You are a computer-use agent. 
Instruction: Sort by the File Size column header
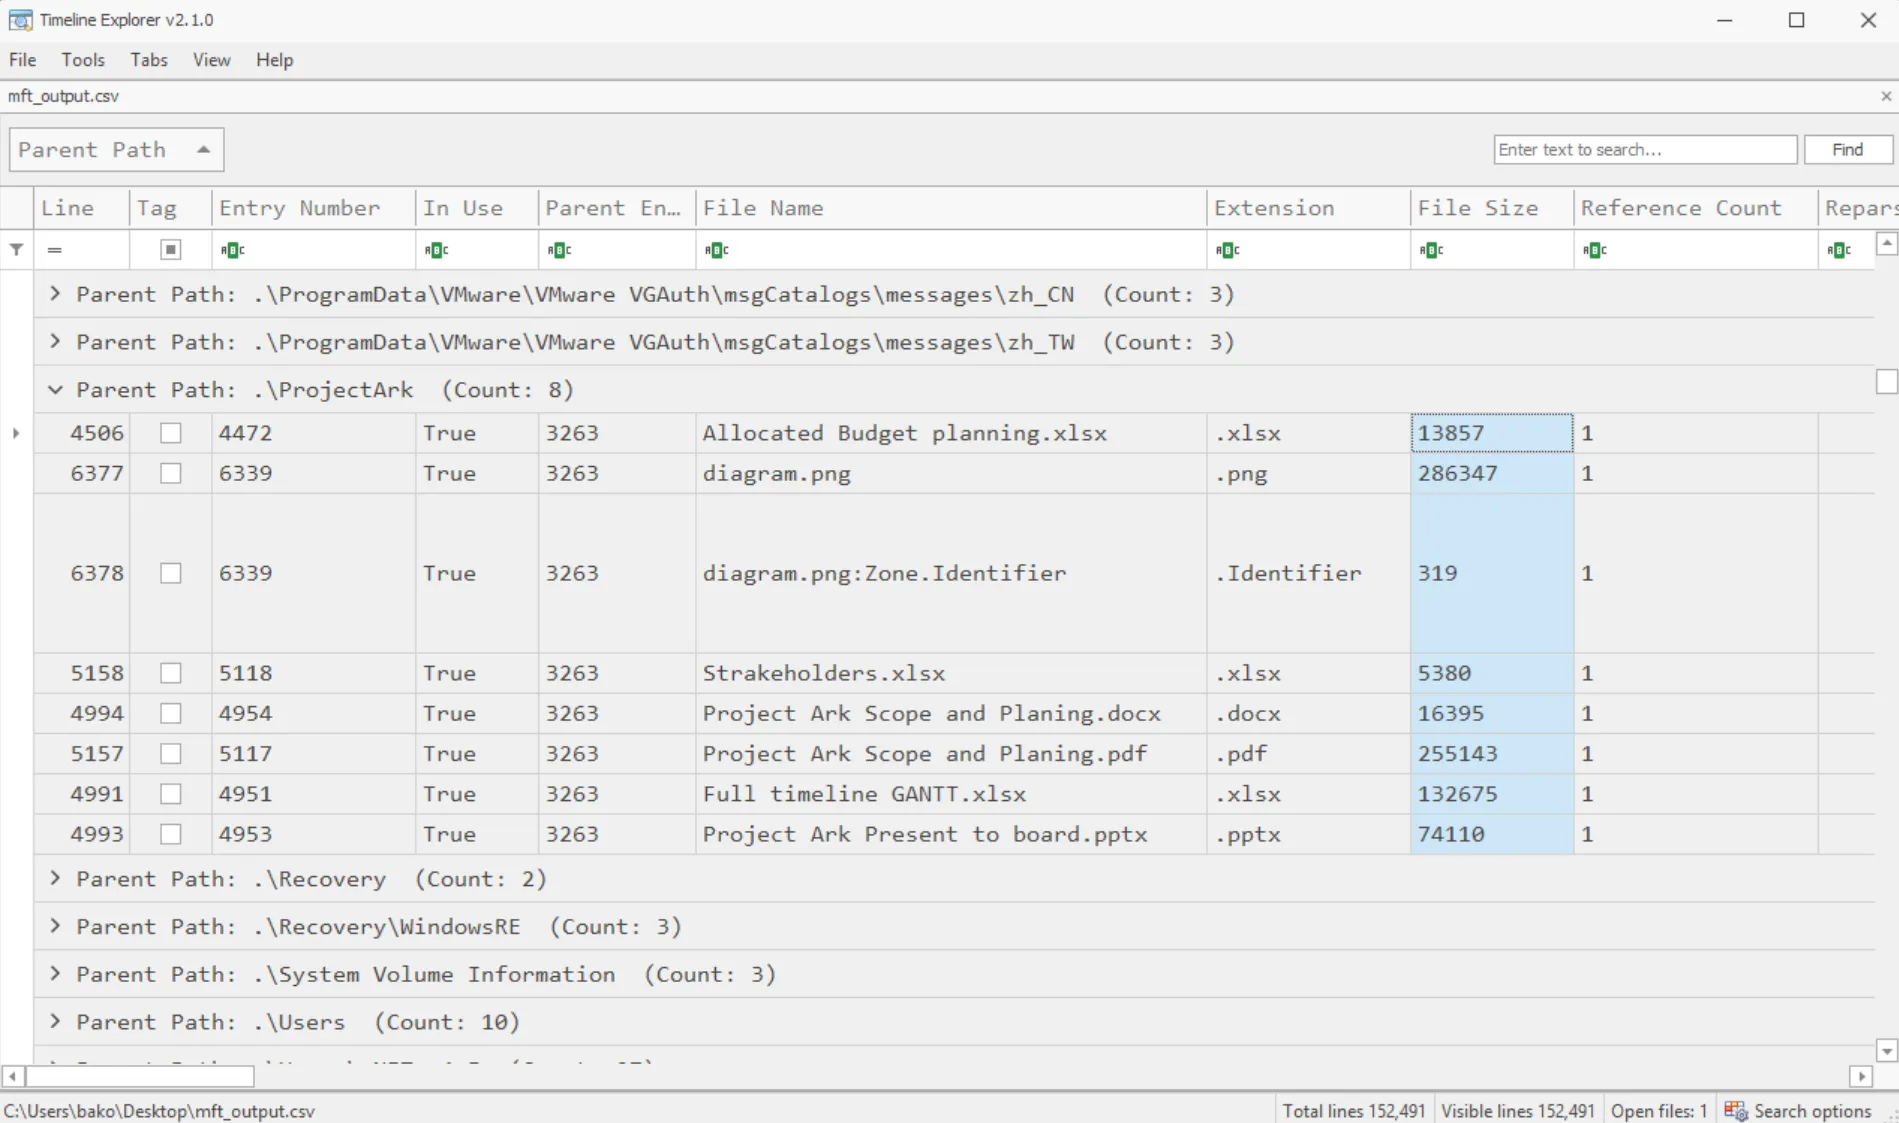[x=1491, y=208]
